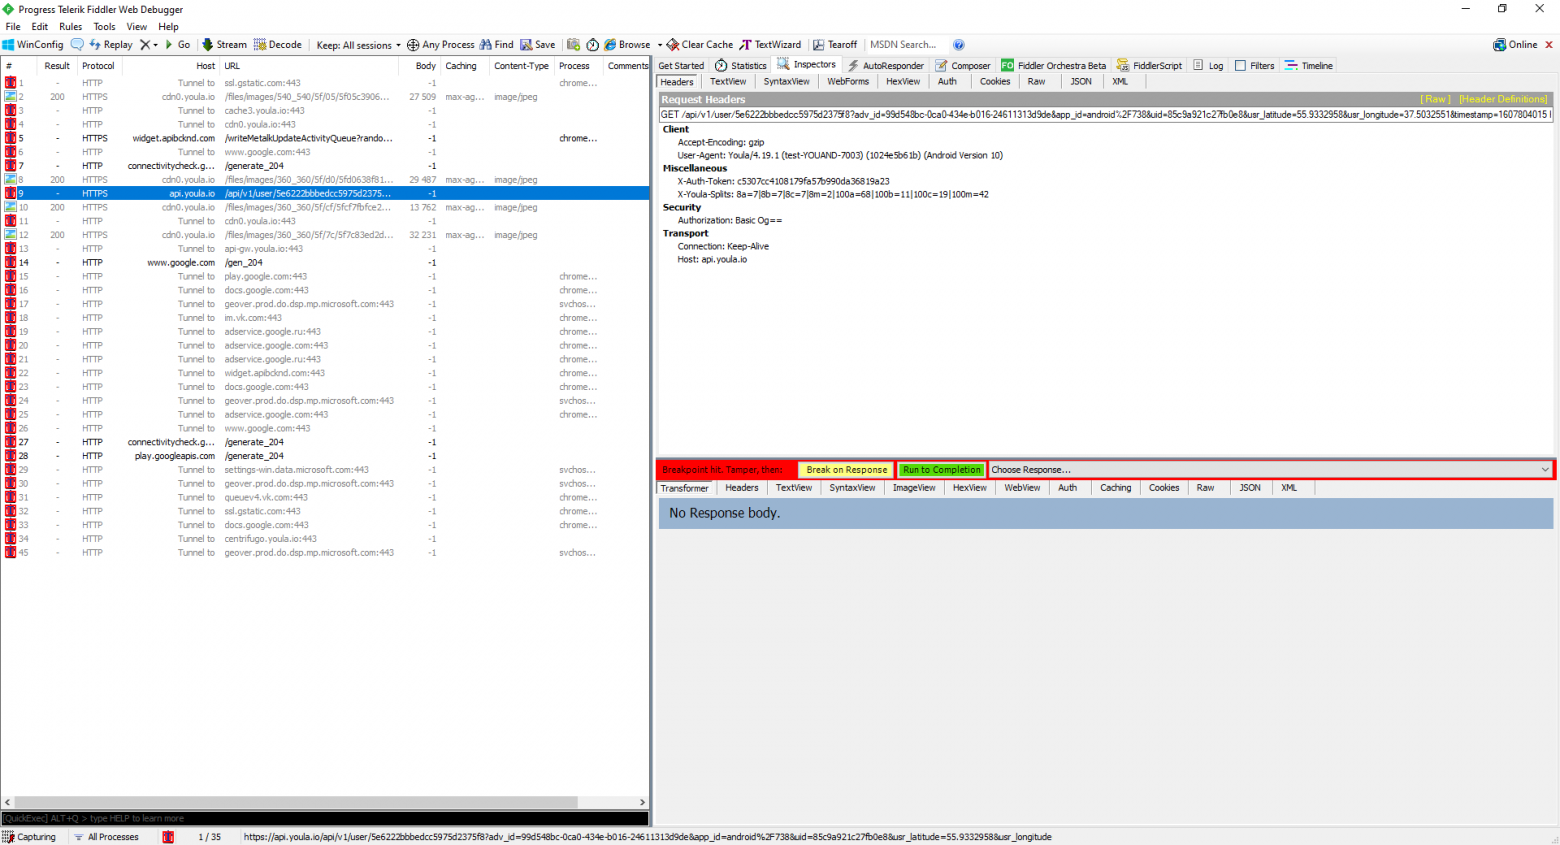This screenshot has width=1560, height=845.
Task: Select request SyntaxView inspector tab
Action: click(787, 82)
